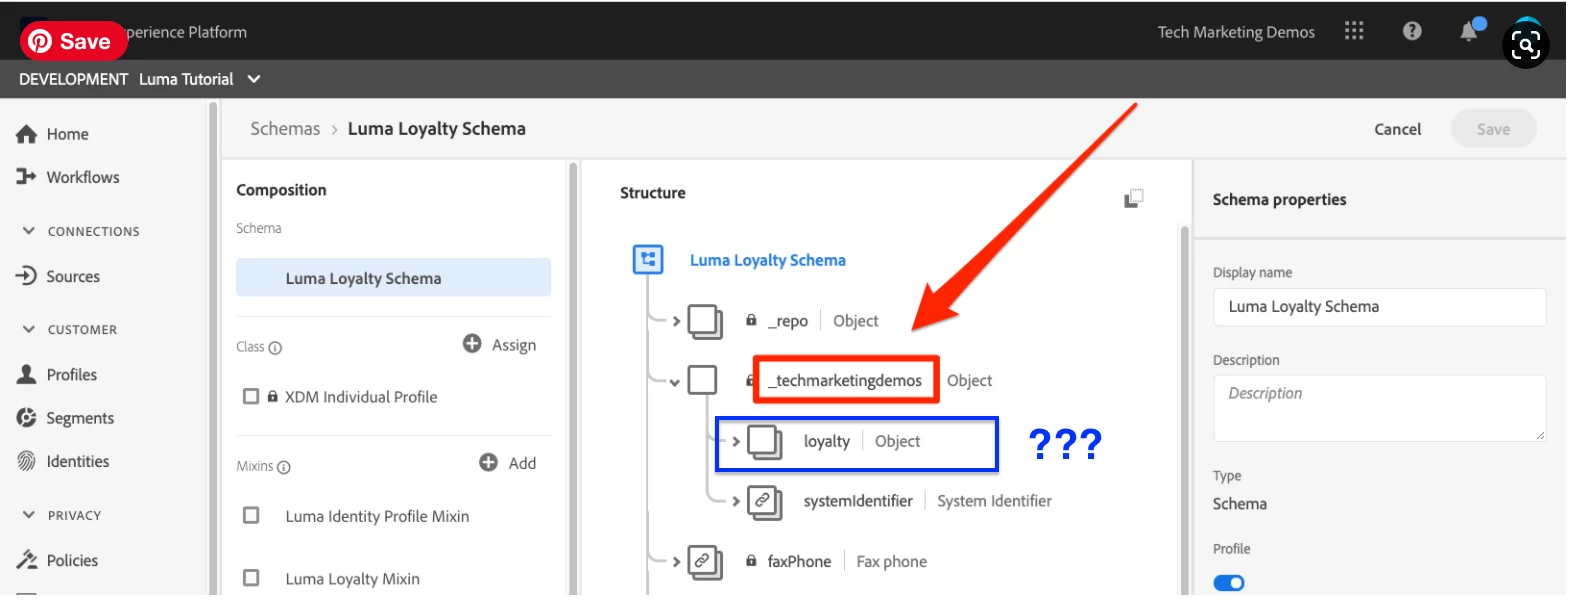1572x600 pixels.
Task: Click the systemIdentifier link icon
Action: click(x=765, y=501)
